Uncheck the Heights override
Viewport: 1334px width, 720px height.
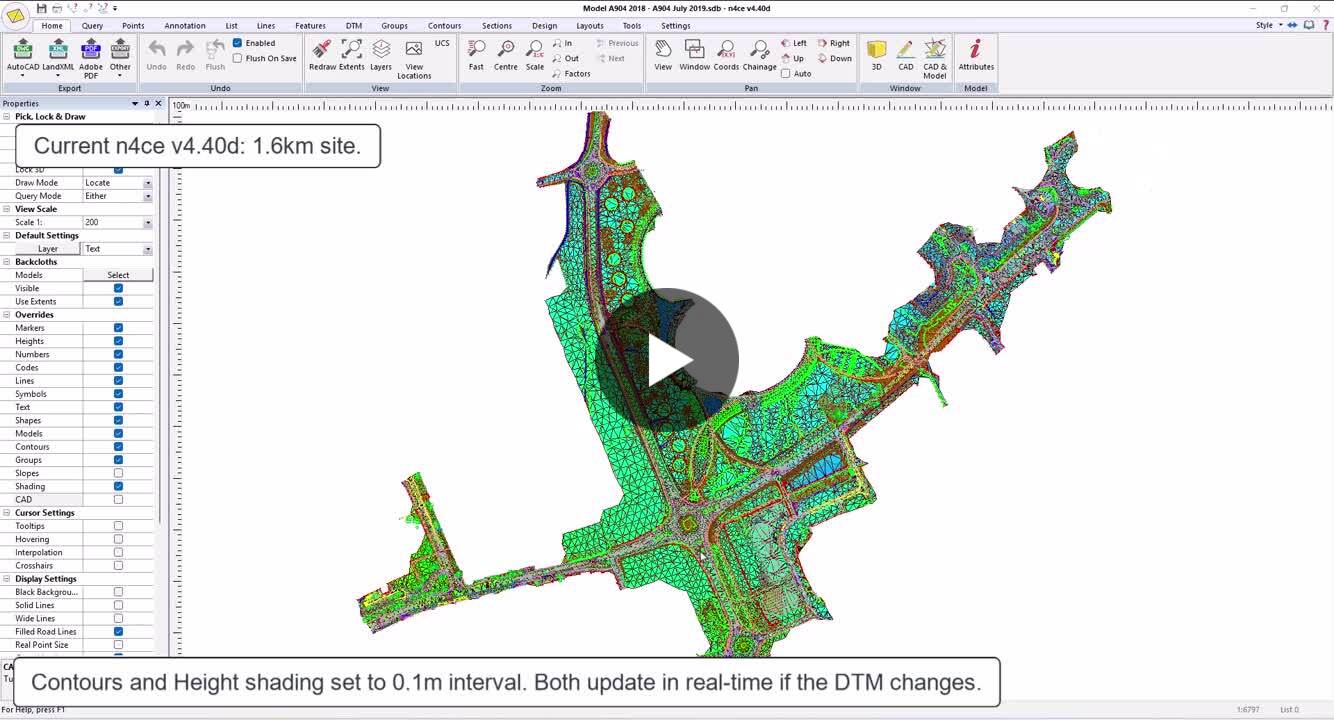pyautogui.click(x=118, y=341)
